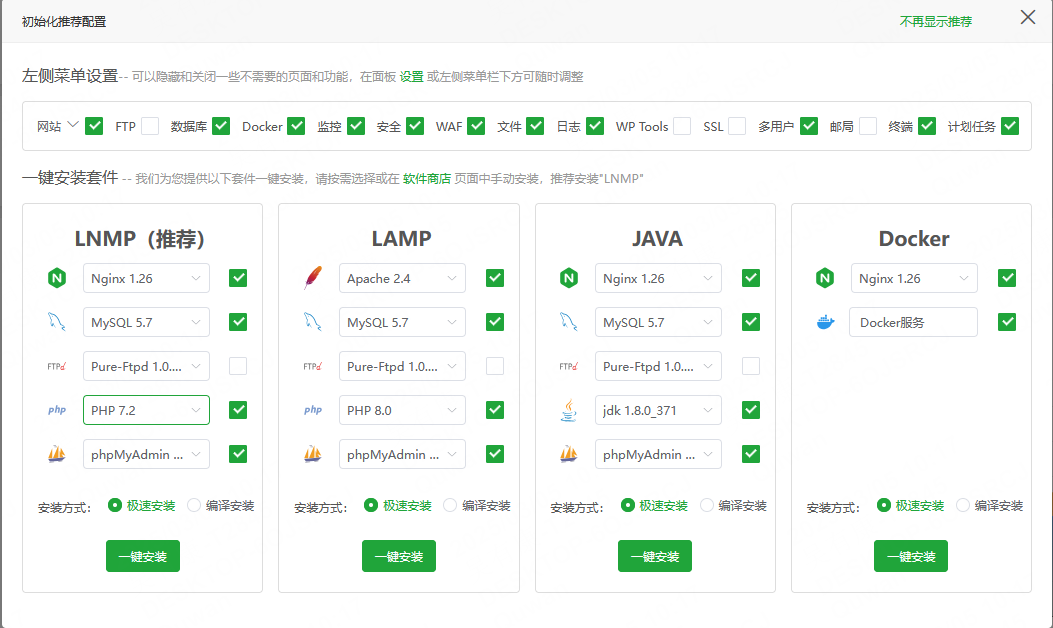Click the Docker服务 input field

point(913,322)
